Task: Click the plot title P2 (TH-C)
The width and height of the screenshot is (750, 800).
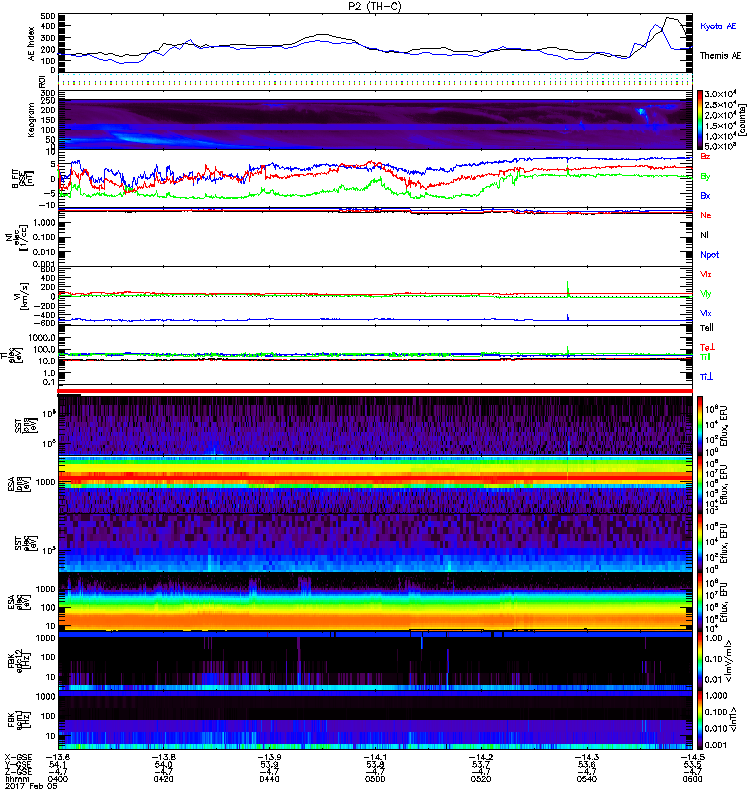Action: (x=375, y=6)
